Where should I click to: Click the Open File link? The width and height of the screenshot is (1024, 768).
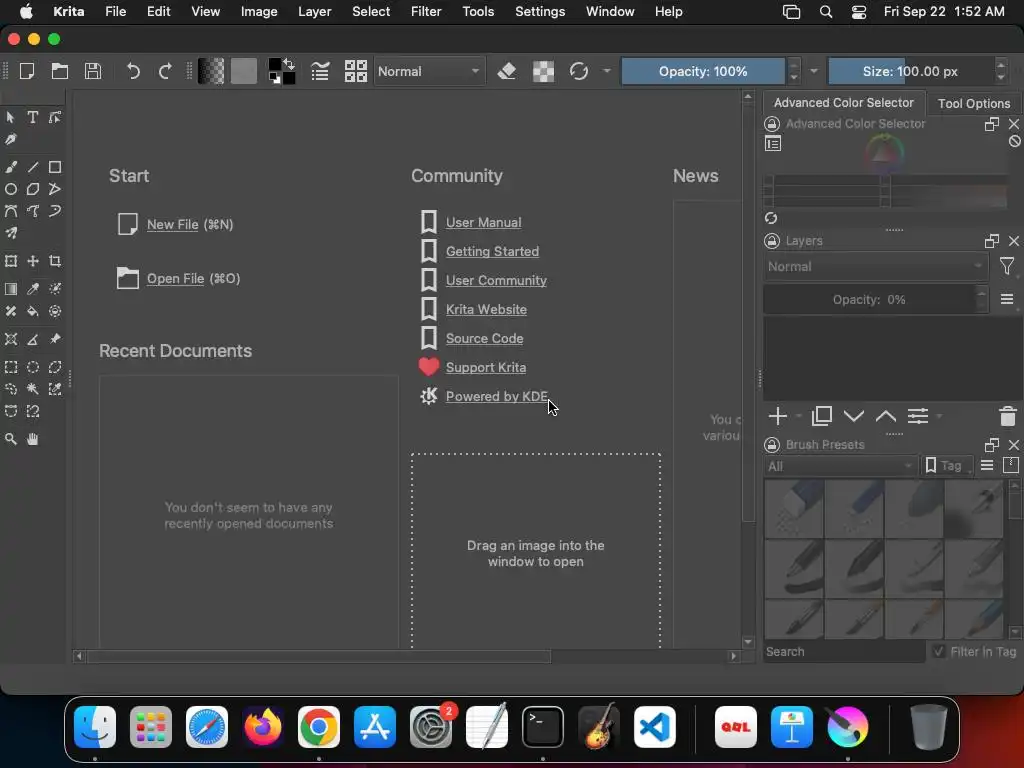pyautogui.click(x=175, y=278)
